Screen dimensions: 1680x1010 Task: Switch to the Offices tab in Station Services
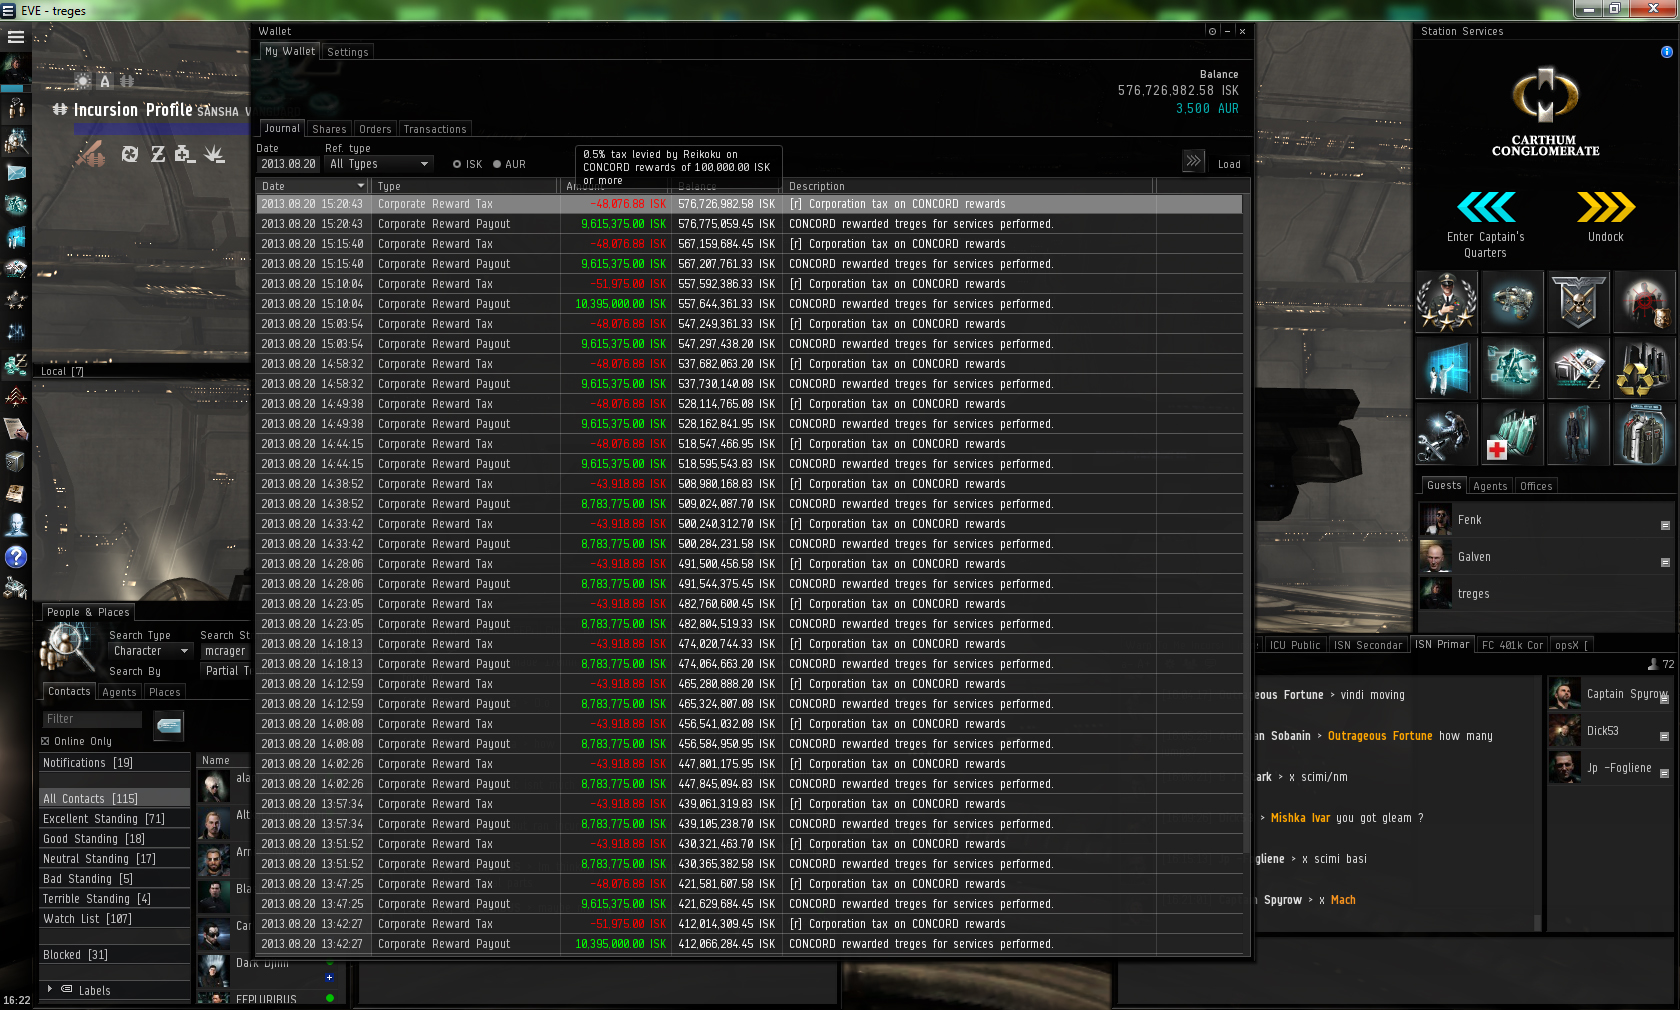1536,486
